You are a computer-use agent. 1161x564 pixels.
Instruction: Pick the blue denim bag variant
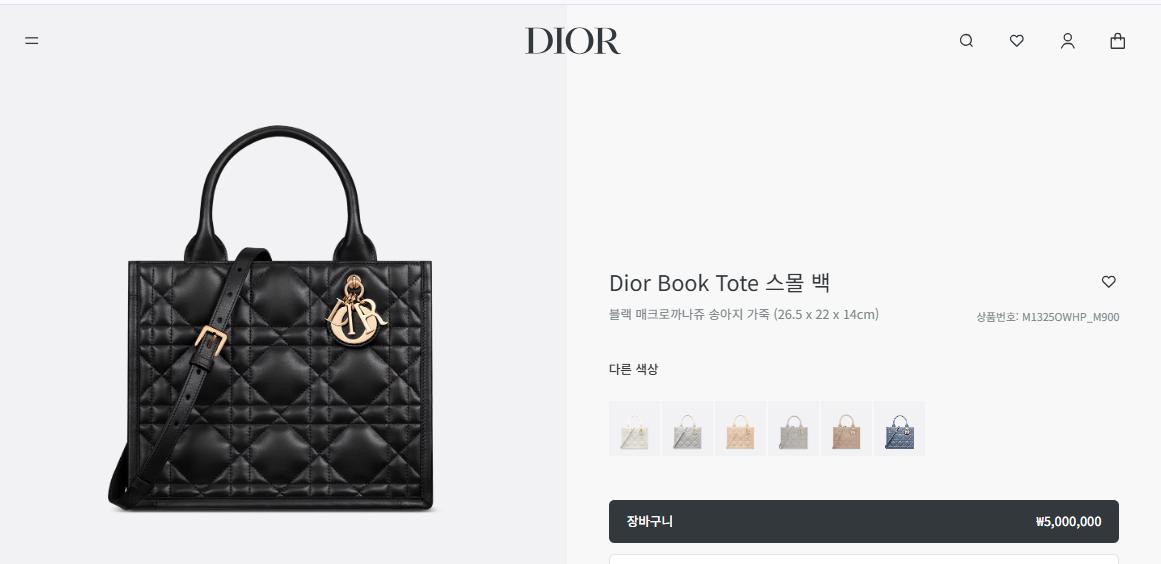pyautogui.click(x=900, y=429)
